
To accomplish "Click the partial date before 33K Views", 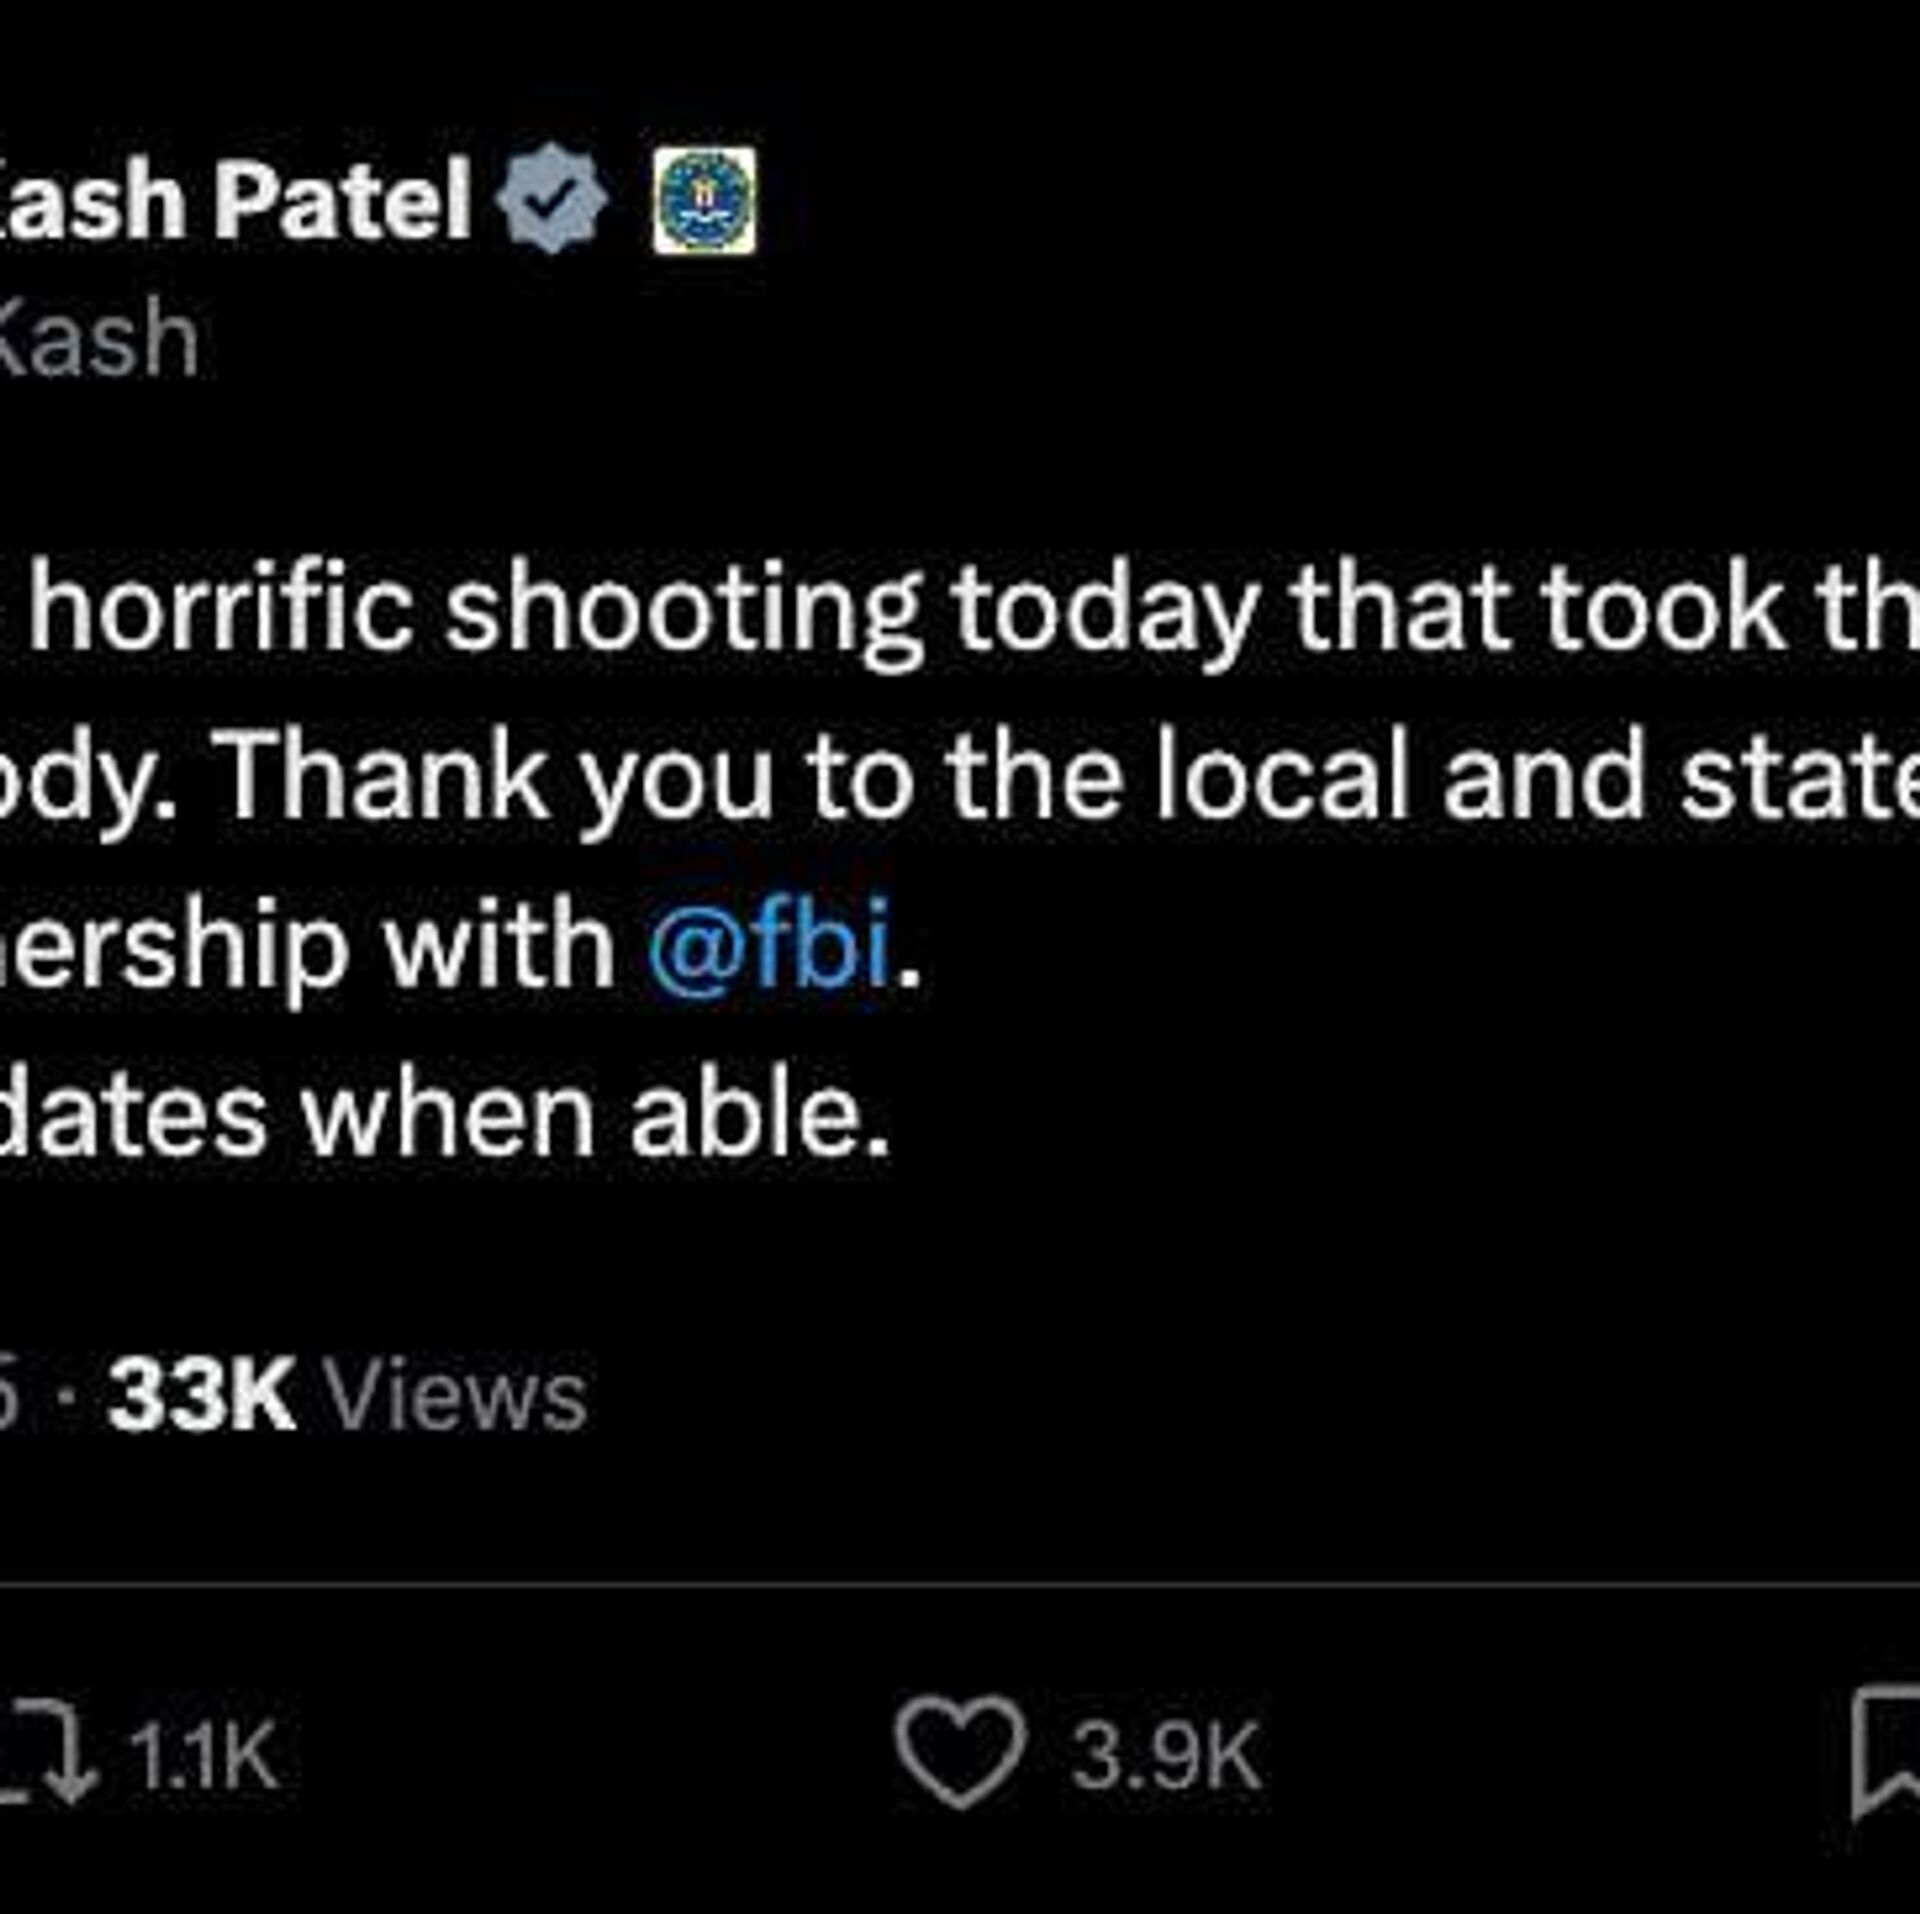I will tap(8, 1397).
